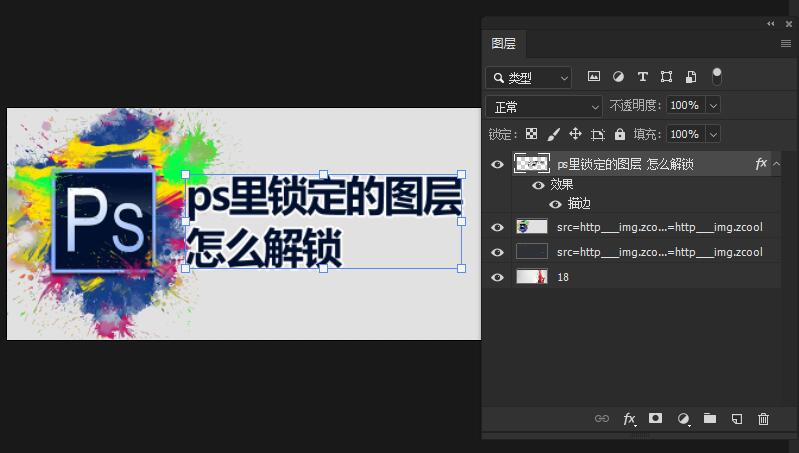This screenshot has width=799, height=453.
Task: Click the Ps logo on the canvas
Action: (104, 221)
